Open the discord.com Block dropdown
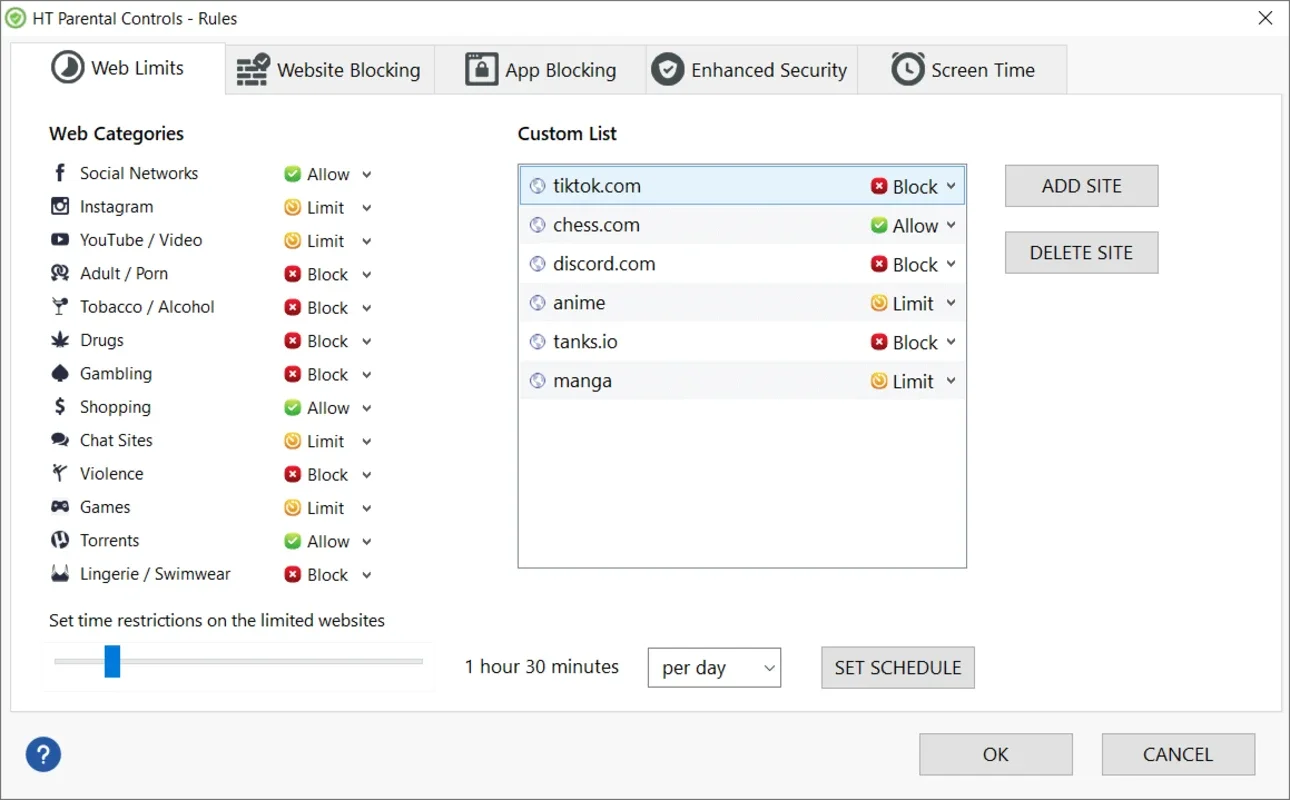1290x800 pixels. (x=951, y=264)
